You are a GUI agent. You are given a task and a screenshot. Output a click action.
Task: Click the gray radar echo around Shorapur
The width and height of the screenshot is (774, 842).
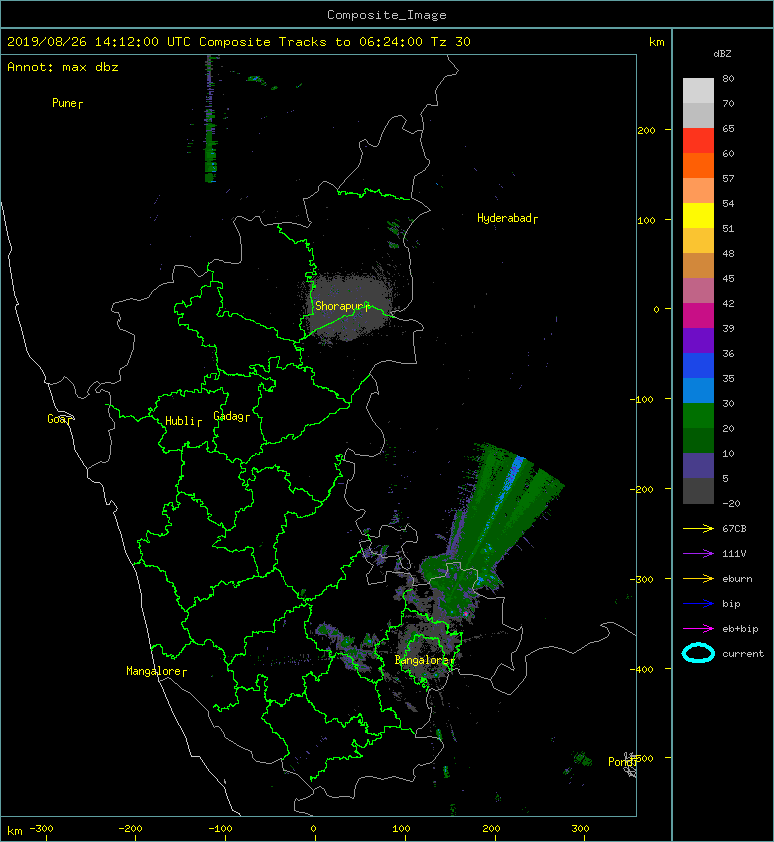tap(348, 306)
